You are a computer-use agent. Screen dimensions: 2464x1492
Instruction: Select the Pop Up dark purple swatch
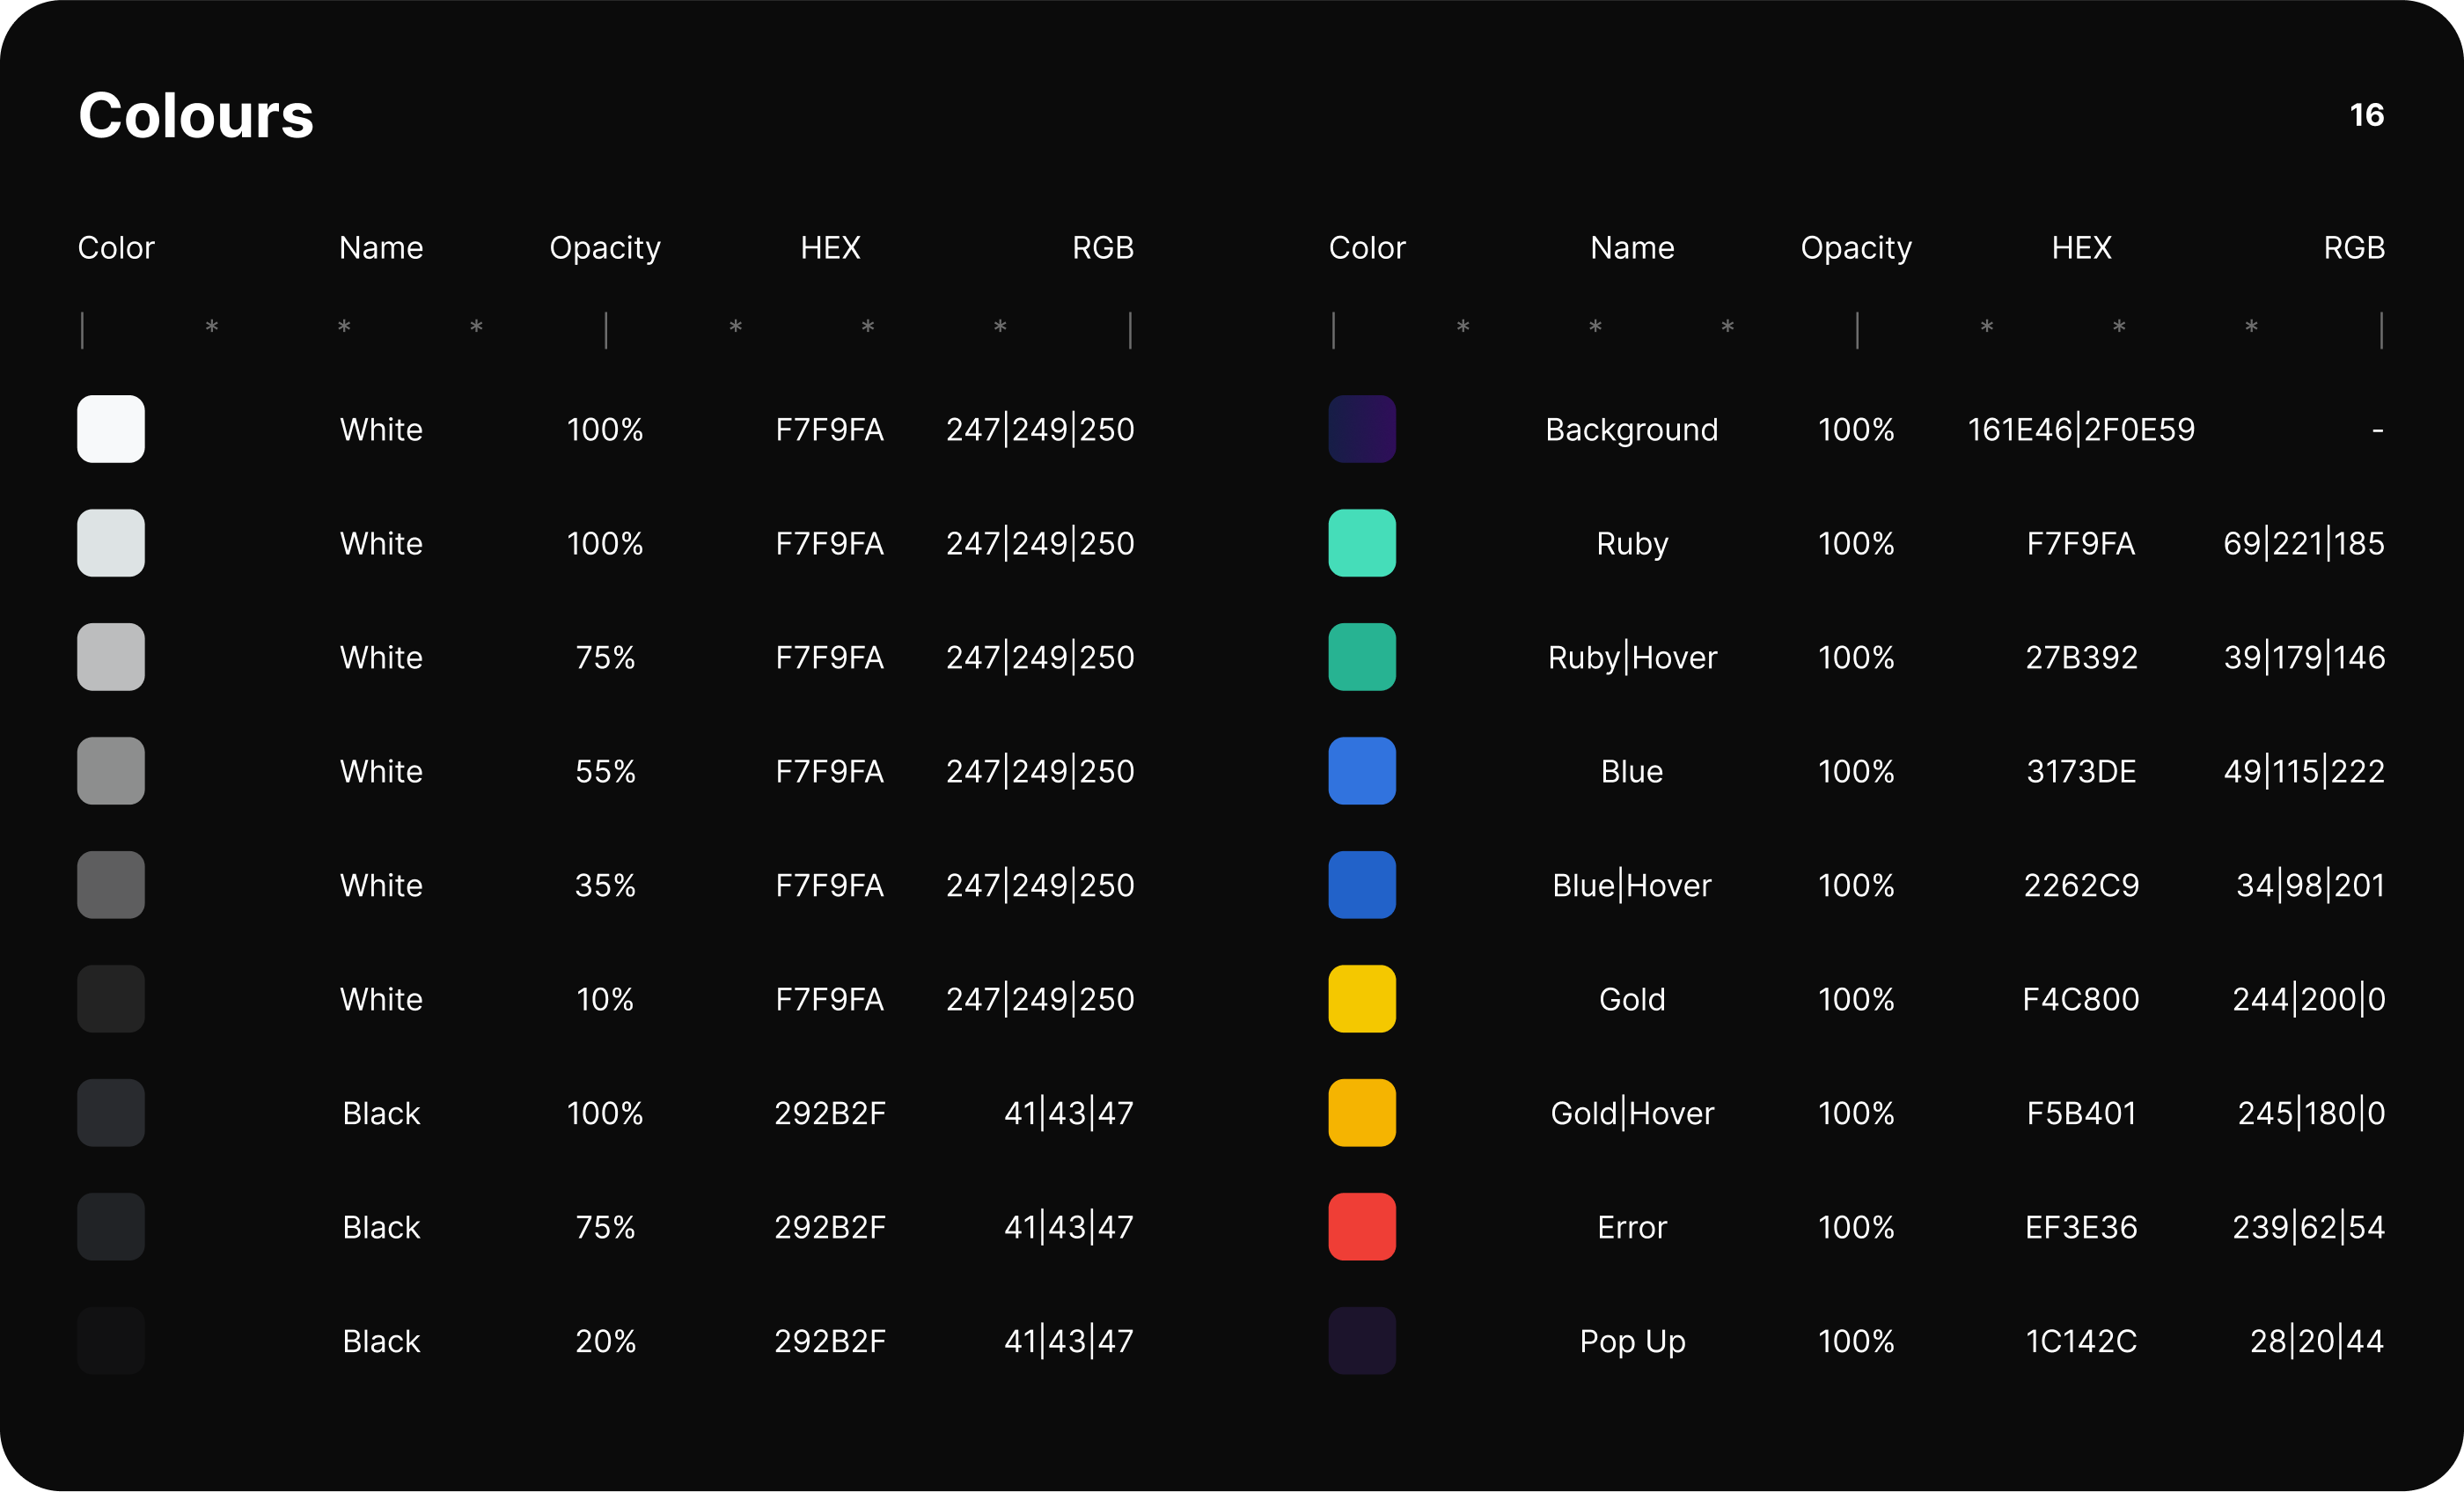tap(1361, 1341)
